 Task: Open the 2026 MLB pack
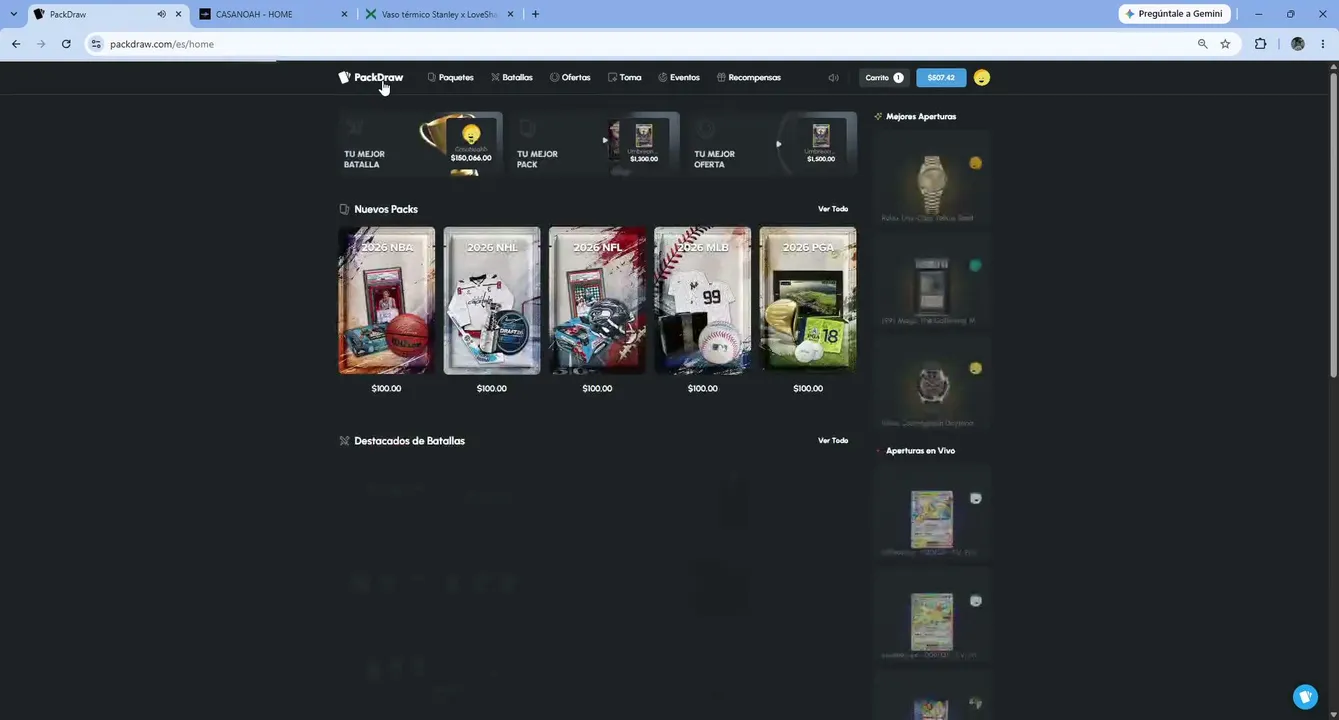(703, 300)
